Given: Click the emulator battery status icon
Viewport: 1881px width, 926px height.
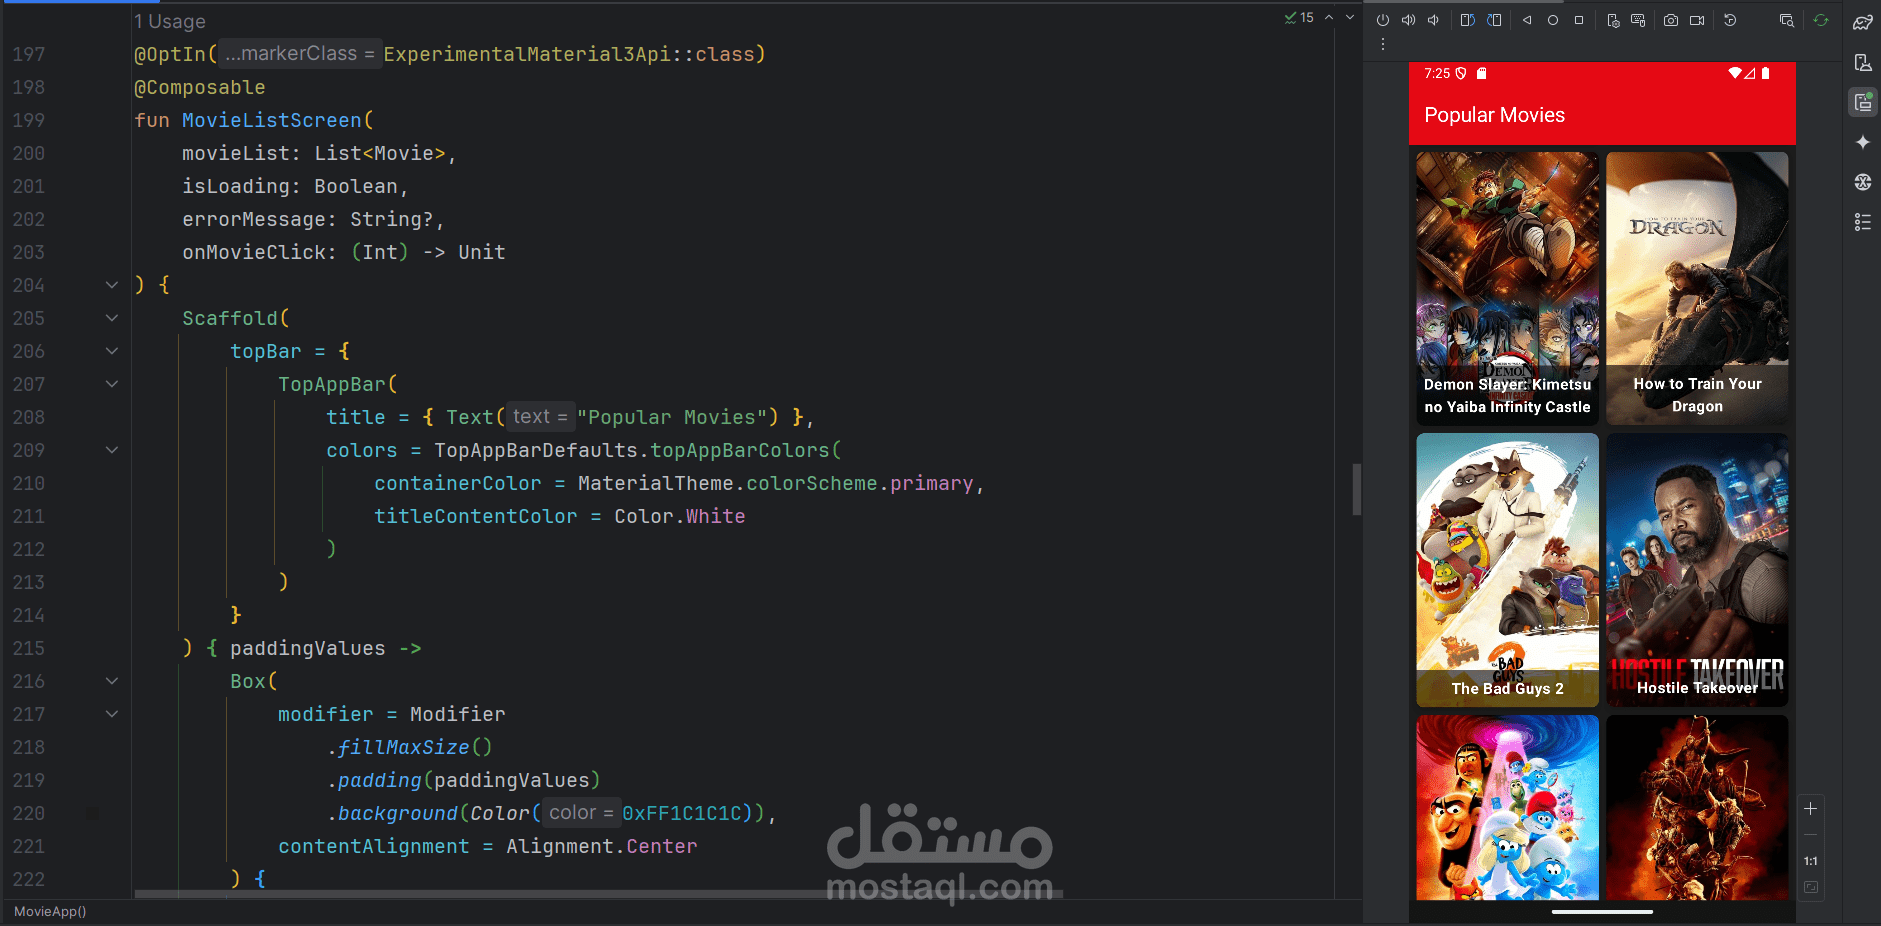Looking at the screenshot, I should [1765, 73].
